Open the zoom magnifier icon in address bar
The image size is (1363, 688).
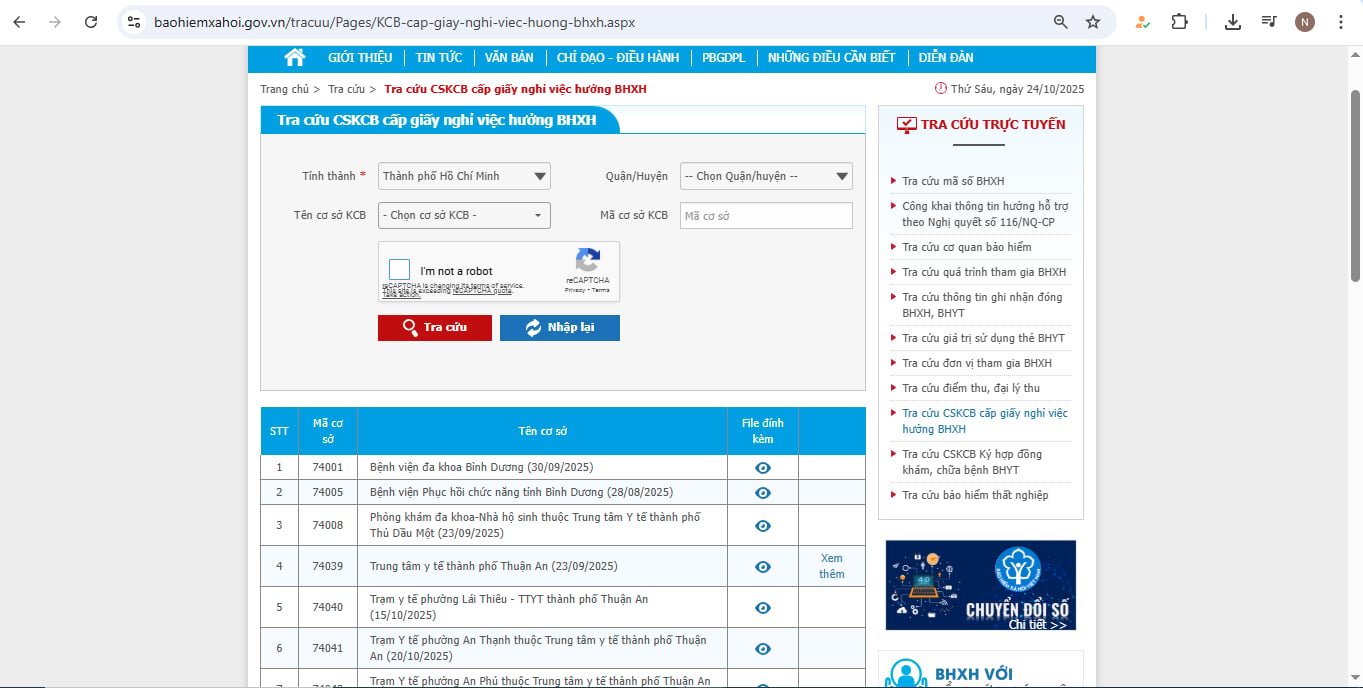coord(1061,22)
